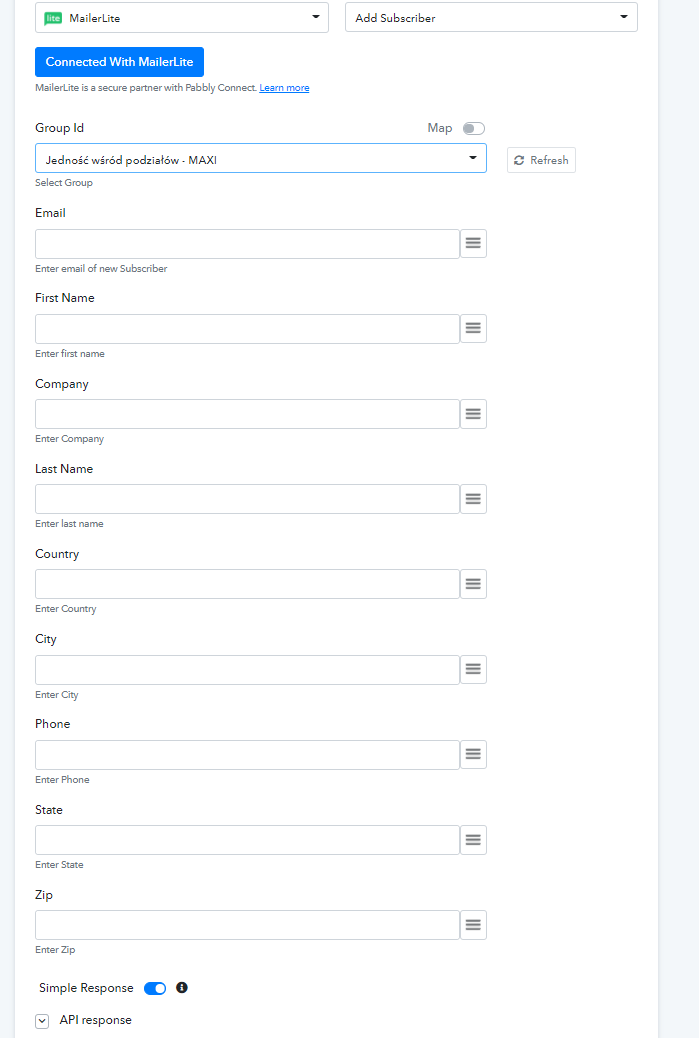
Task: Click into the State input field
Action: coord(248,840)
